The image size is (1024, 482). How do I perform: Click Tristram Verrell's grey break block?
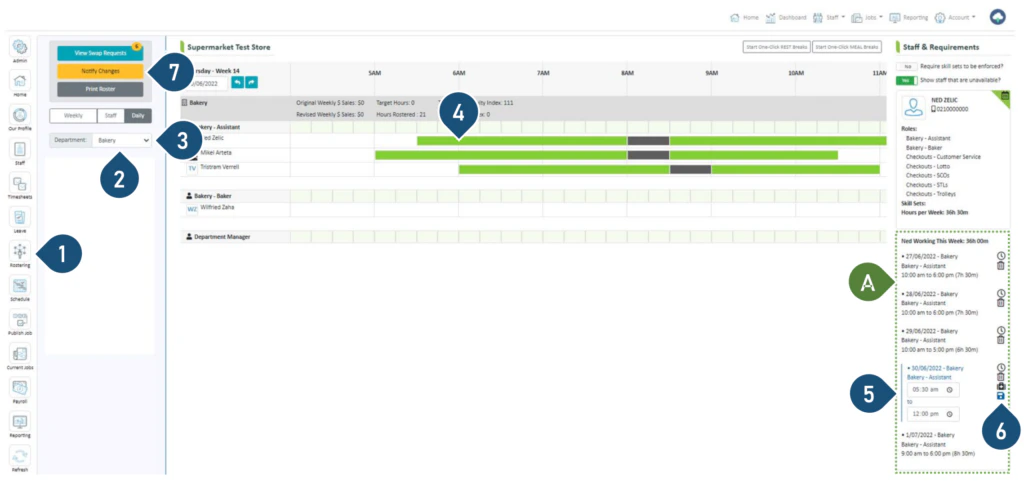click(x=690, y=169)
